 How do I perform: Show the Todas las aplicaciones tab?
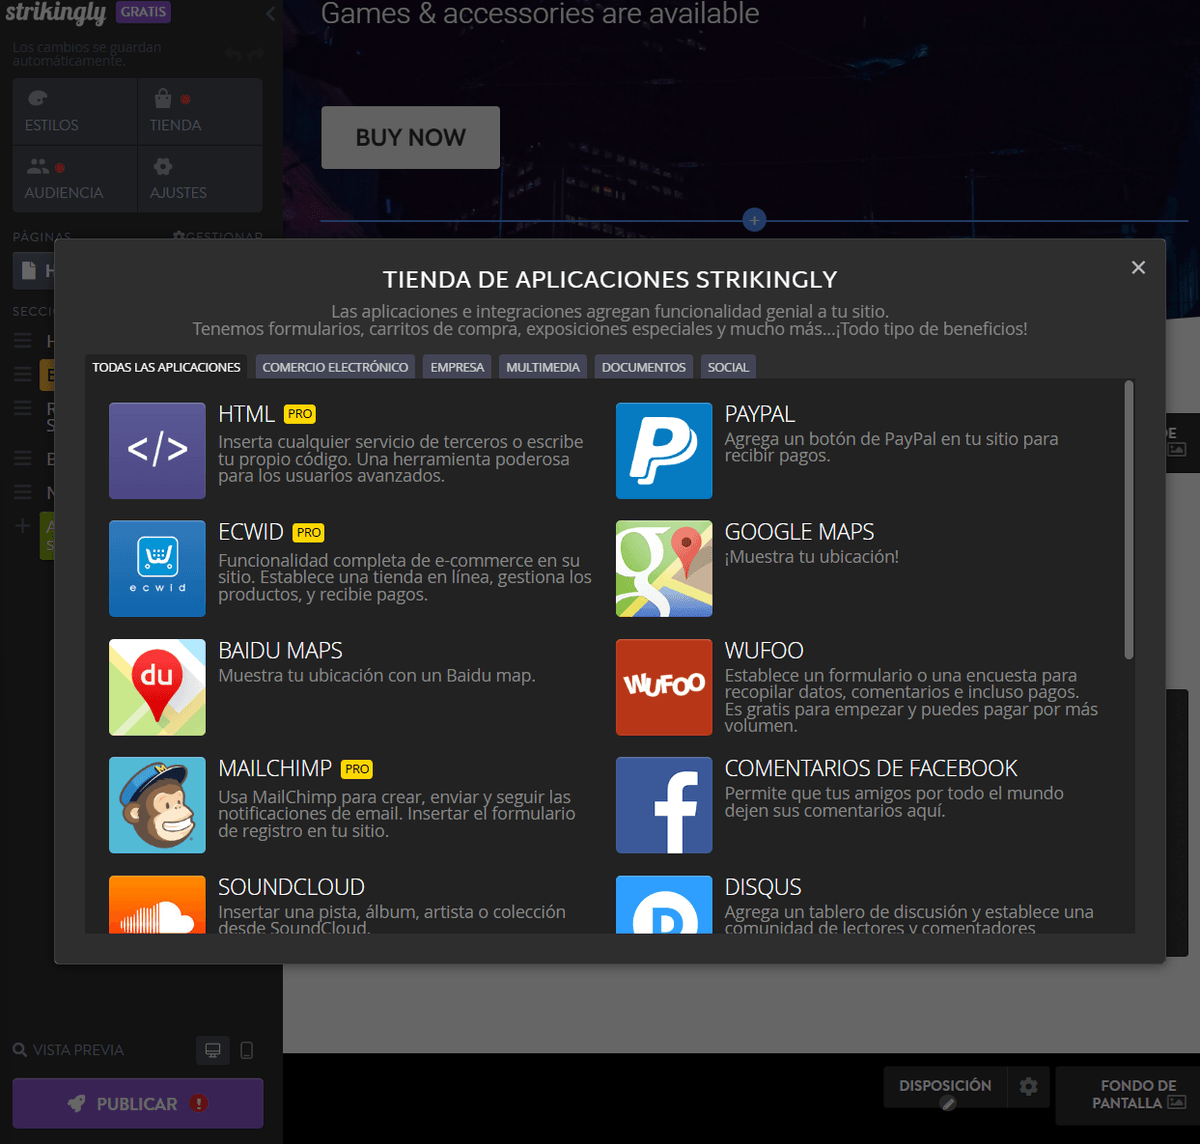coord(166,367)
